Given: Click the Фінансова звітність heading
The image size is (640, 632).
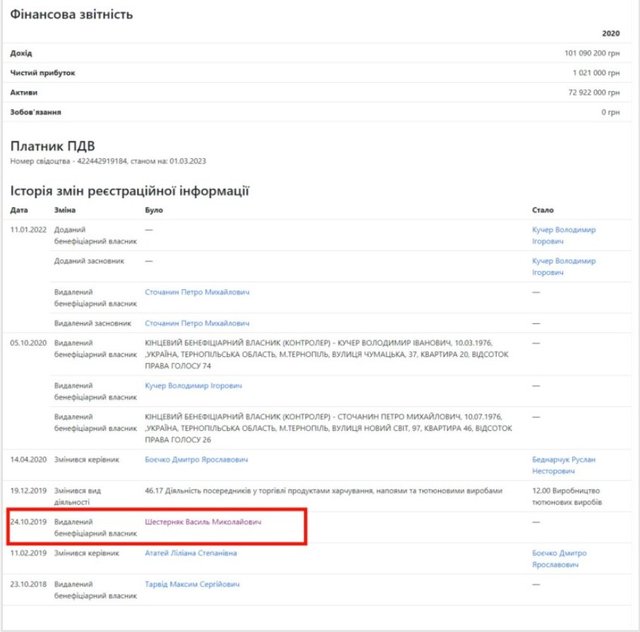Looking at the screenshot, I should coord(71,14).
